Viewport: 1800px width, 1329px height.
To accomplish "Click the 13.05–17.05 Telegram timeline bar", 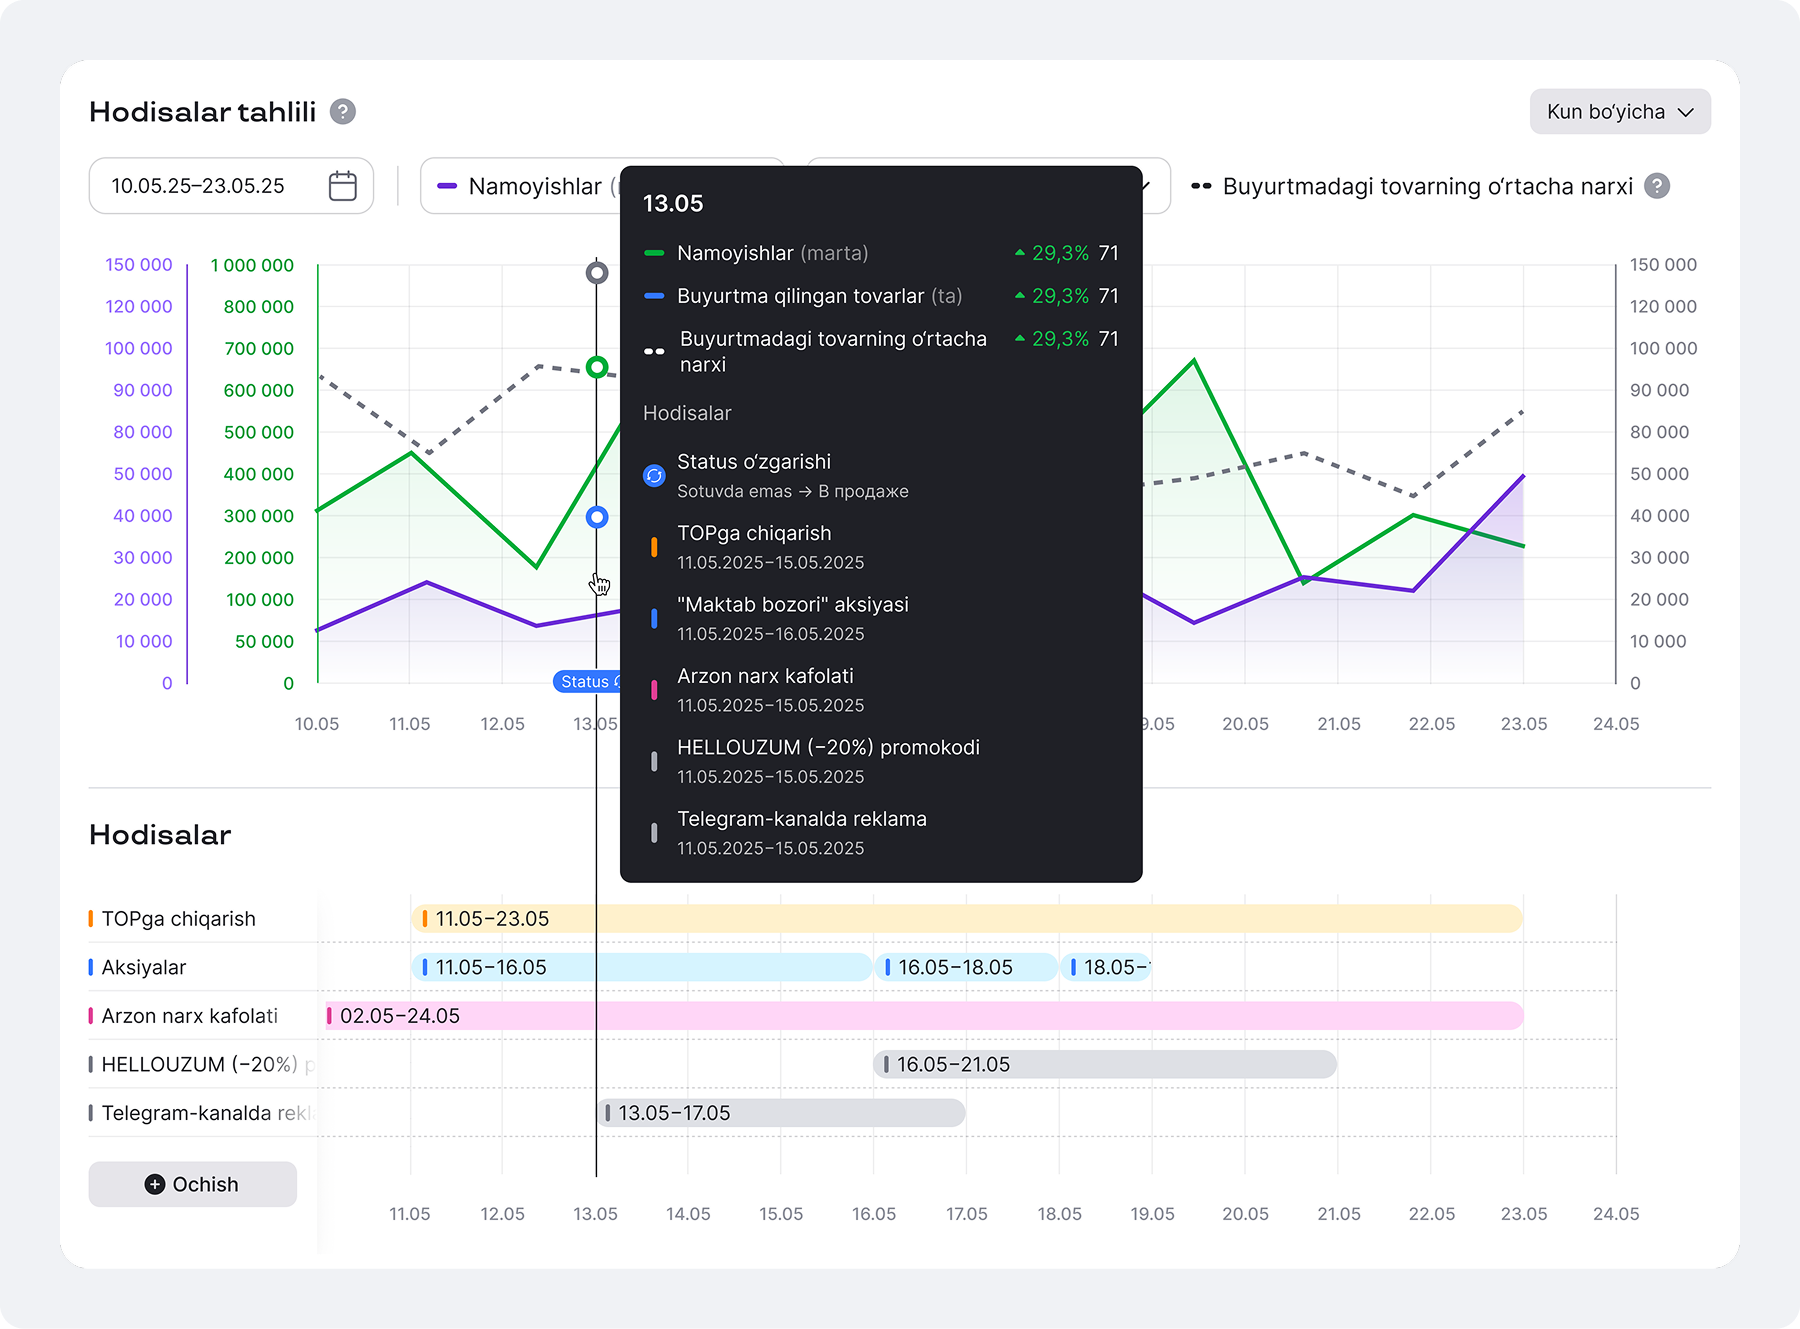I will click(781, 1113).
